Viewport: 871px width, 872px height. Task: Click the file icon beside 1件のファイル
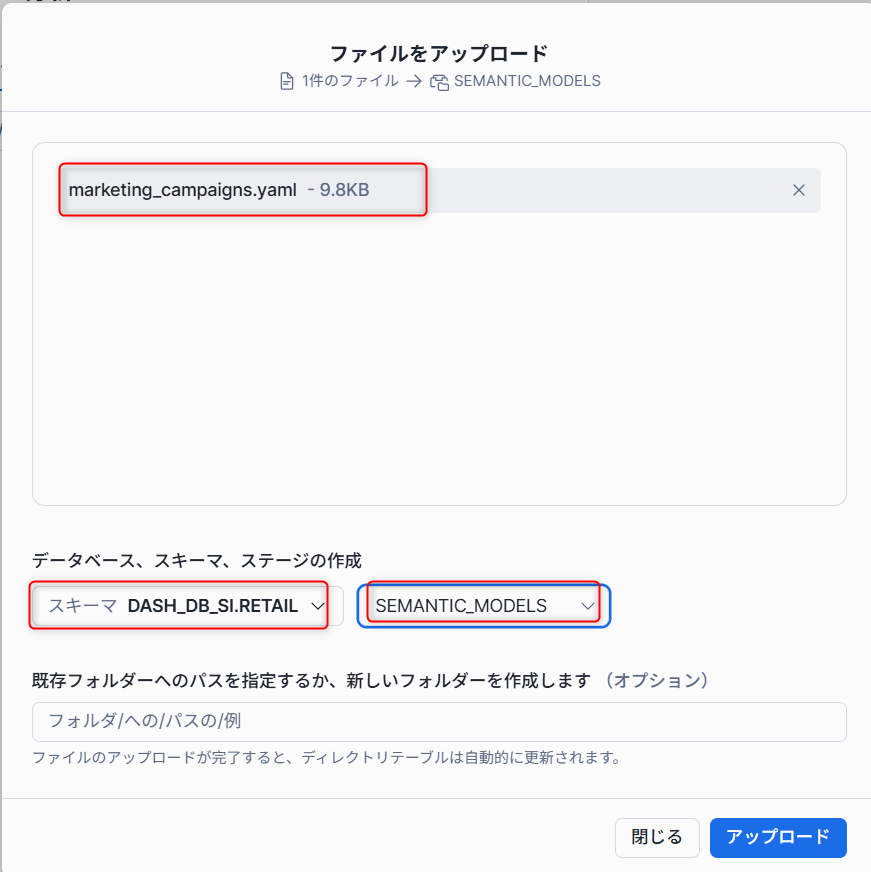(x=287, y=81)
